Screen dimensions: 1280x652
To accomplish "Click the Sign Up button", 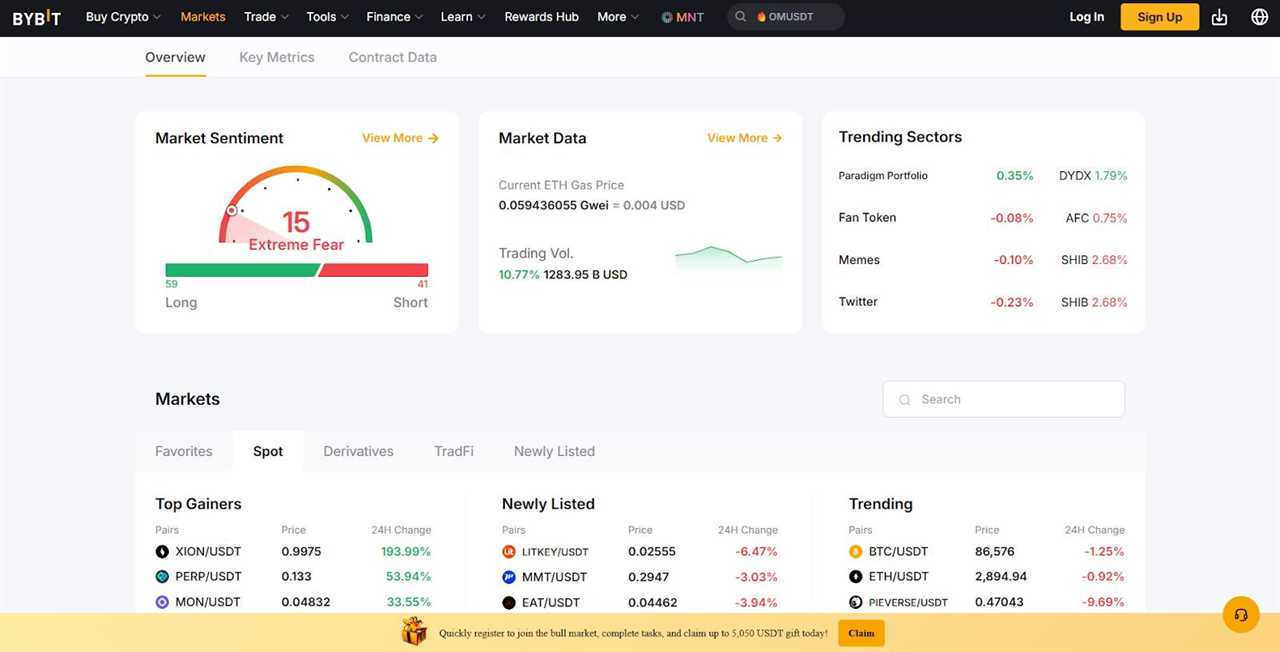I will coord(1159,16).
